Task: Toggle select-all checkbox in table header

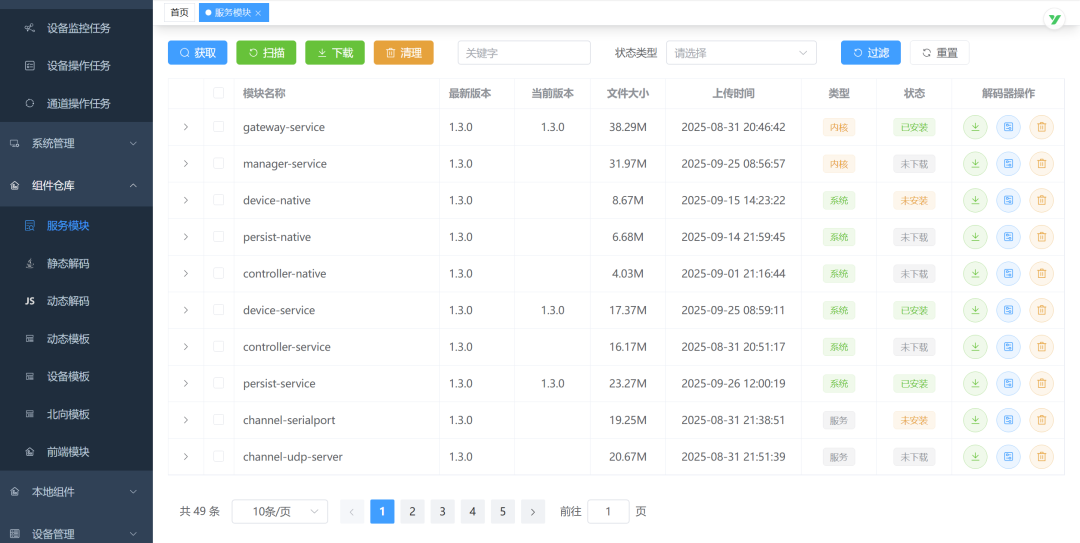Action: (219, 93)
